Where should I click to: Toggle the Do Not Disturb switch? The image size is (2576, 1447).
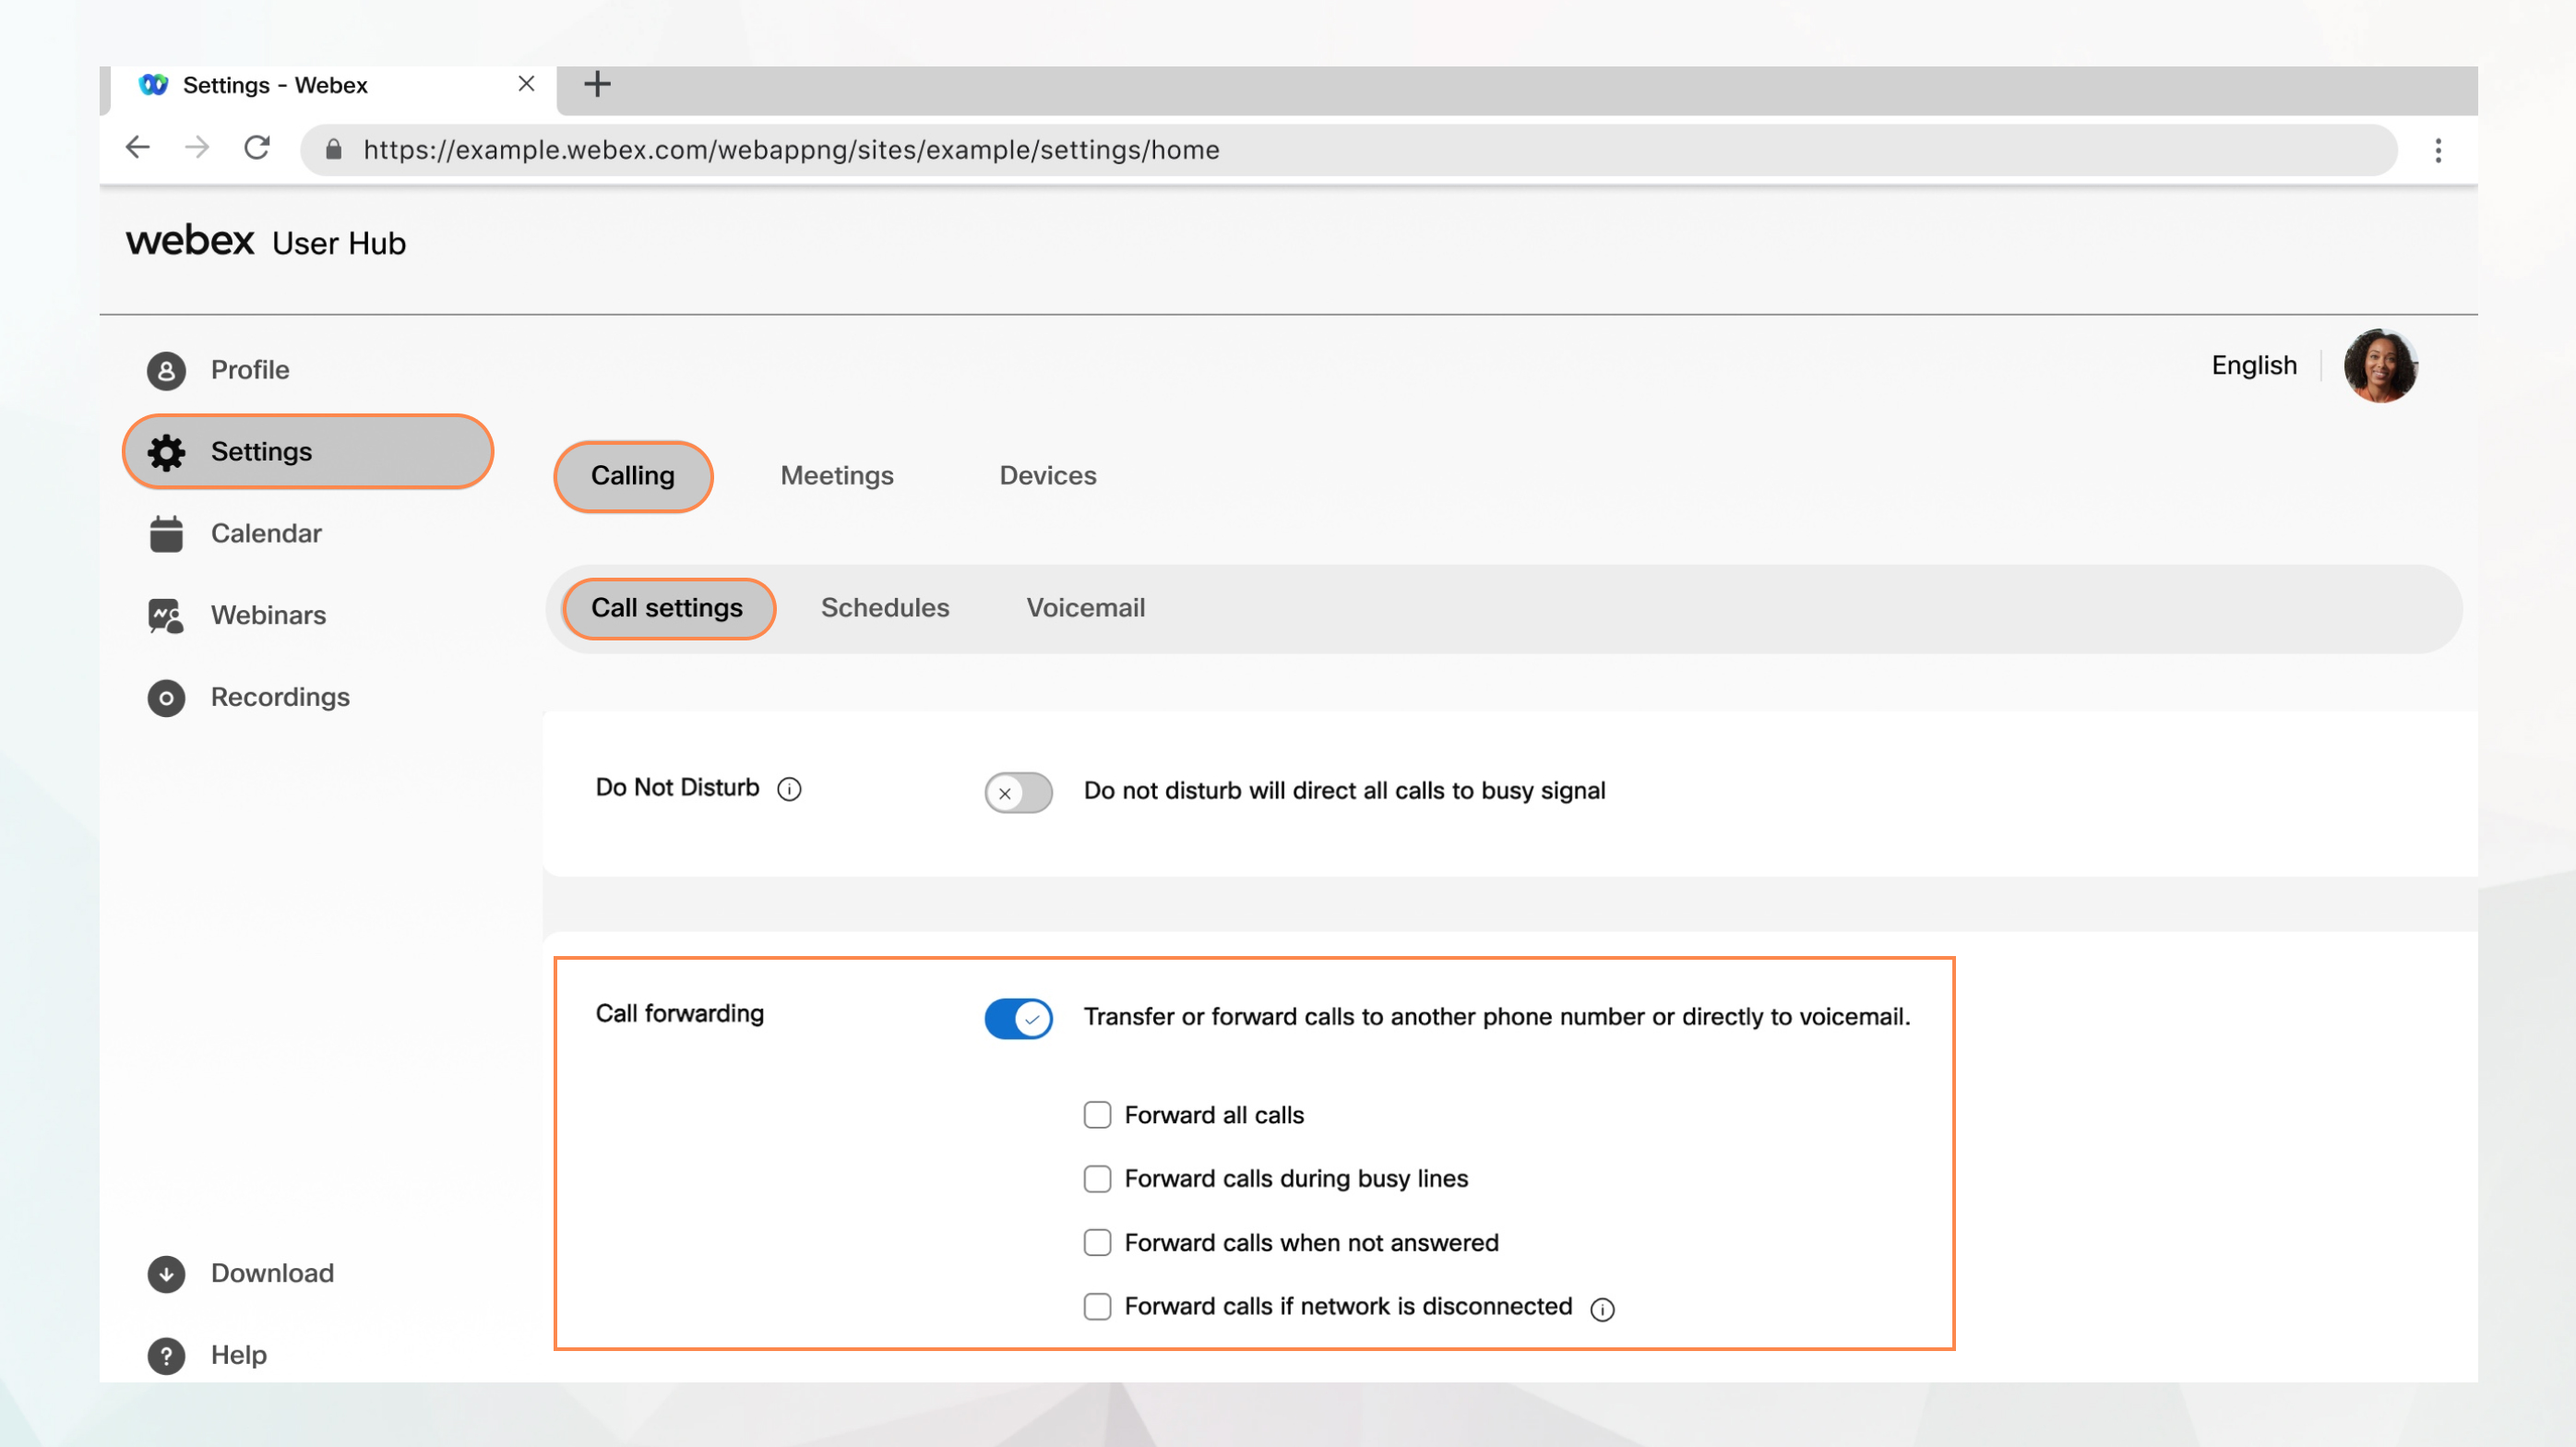point(1020,791)
